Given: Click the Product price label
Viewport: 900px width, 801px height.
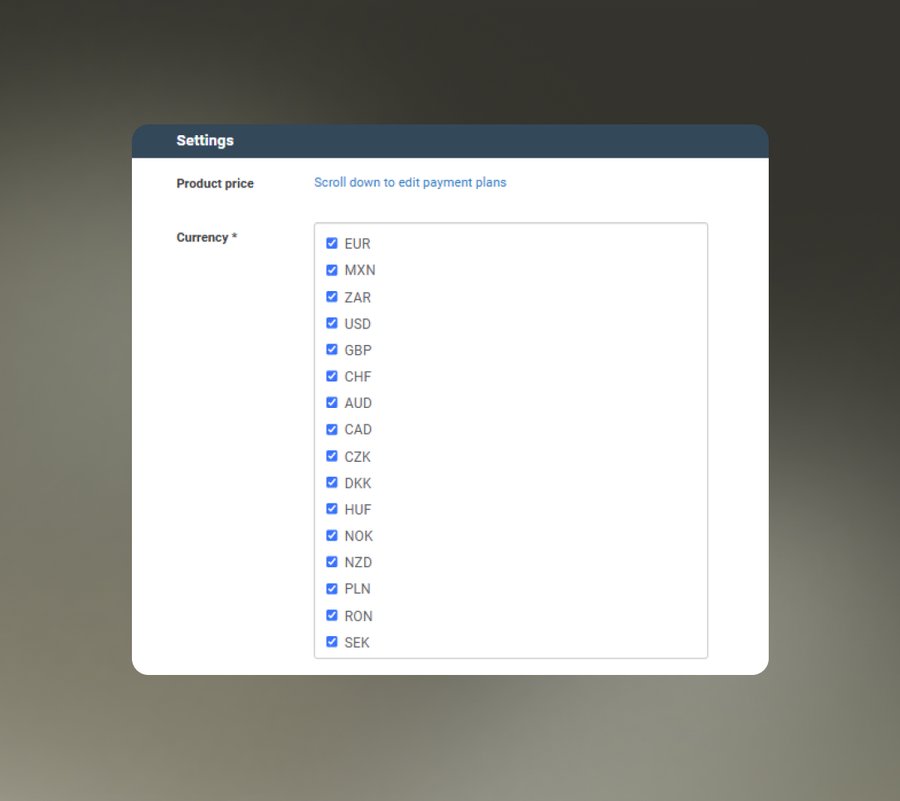Looking at the screenshot, I should (215, 184).
